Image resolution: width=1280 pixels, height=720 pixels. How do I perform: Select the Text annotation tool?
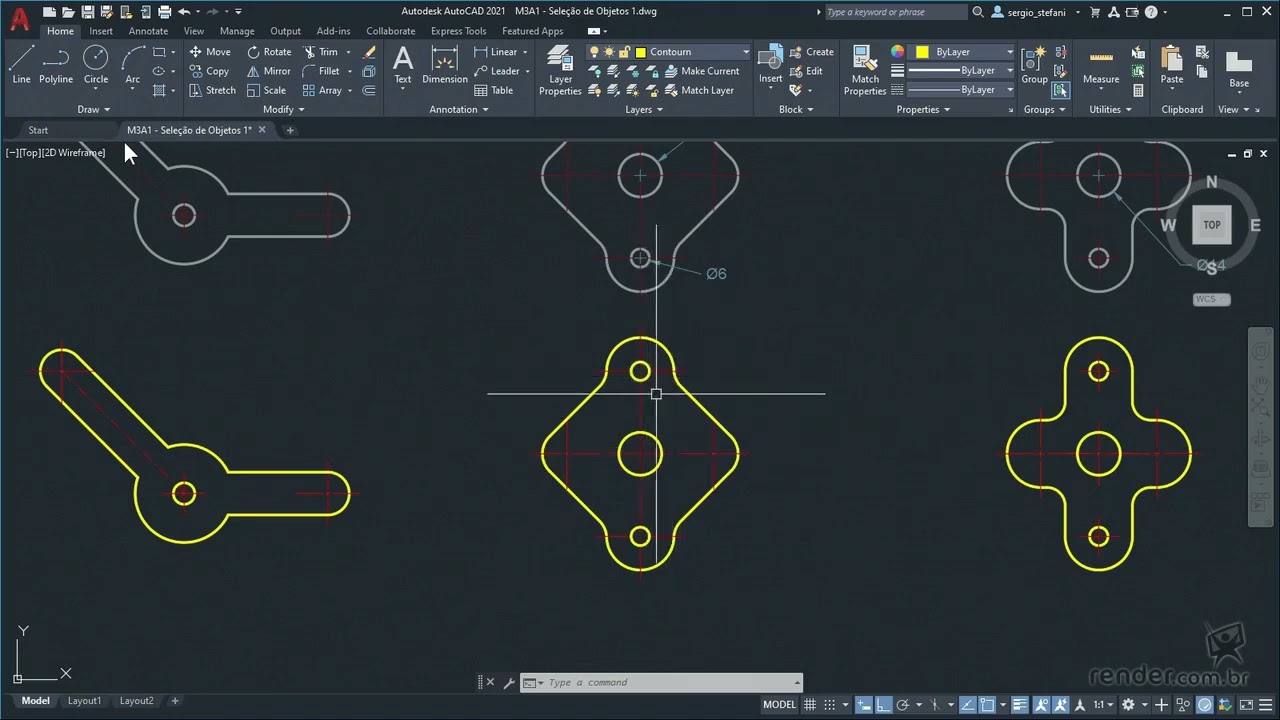[403, 65]
